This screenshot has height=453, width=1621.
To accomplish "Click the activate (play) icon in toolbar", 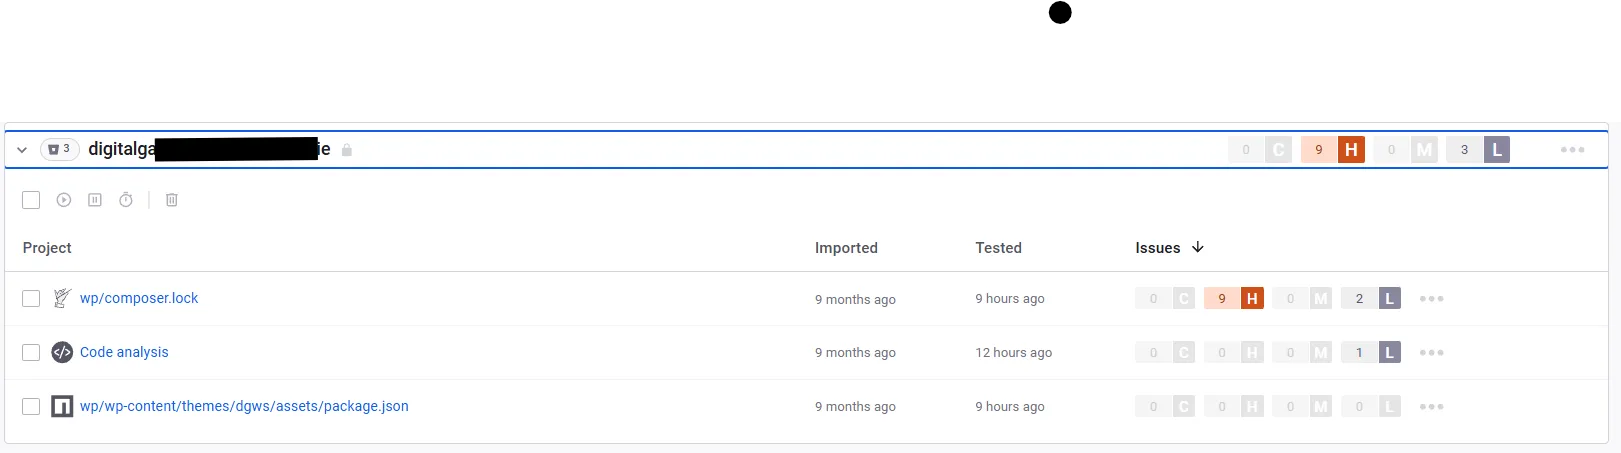I will (x=64, y=200).
